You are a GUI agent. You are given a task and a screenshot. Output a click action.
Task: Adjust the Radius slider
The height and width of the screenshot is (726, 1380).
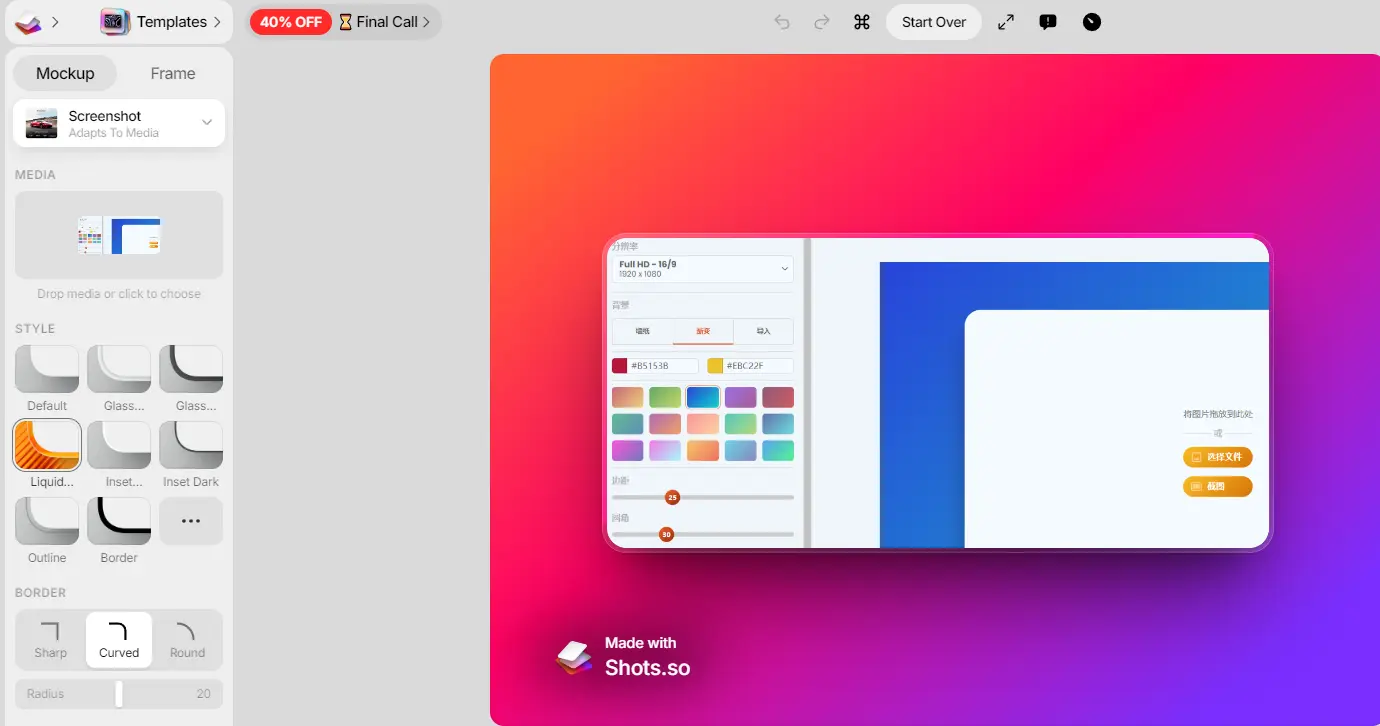(119, 694)
